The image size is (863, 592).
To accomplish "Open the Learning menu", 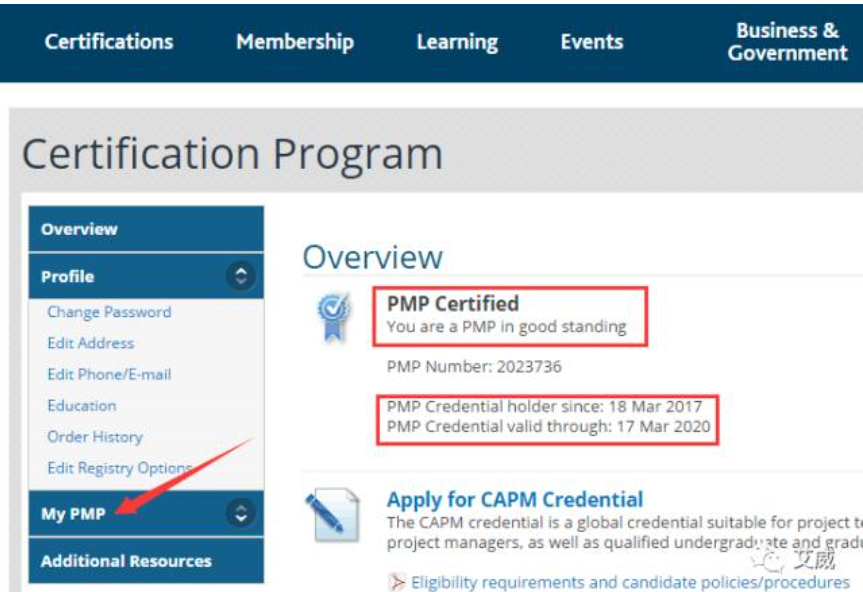I will pyautogui.click(x=457, y=42).
